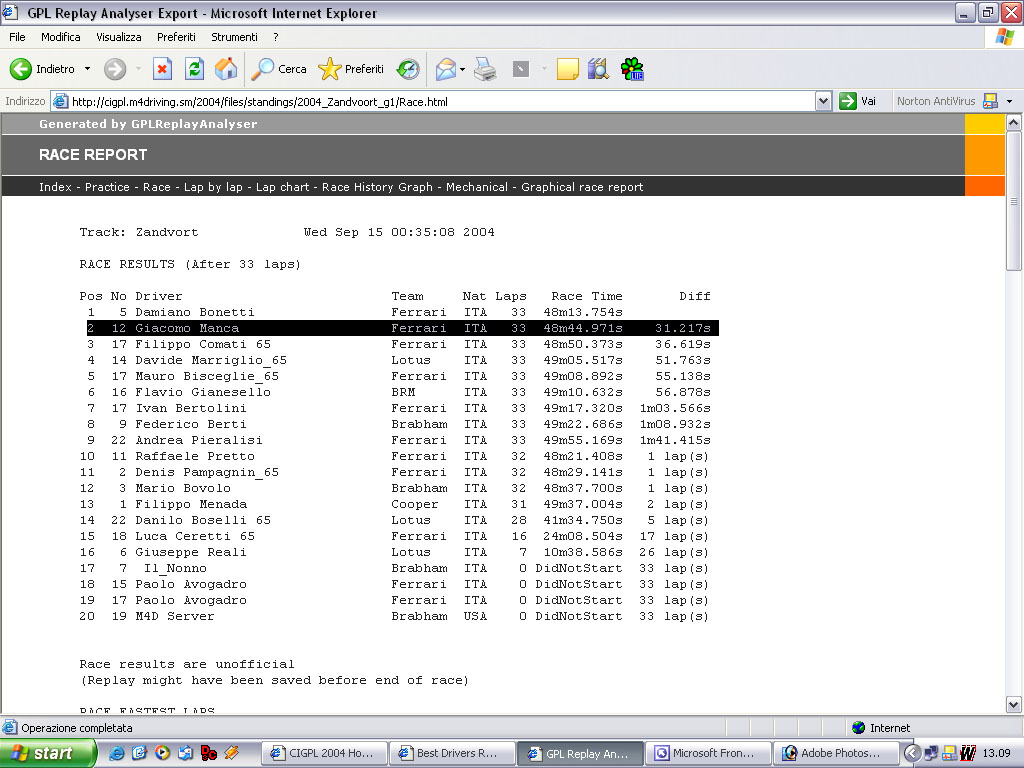
Task: Click the vertical scrollbar down arrow
Action: pos(1014,705)
